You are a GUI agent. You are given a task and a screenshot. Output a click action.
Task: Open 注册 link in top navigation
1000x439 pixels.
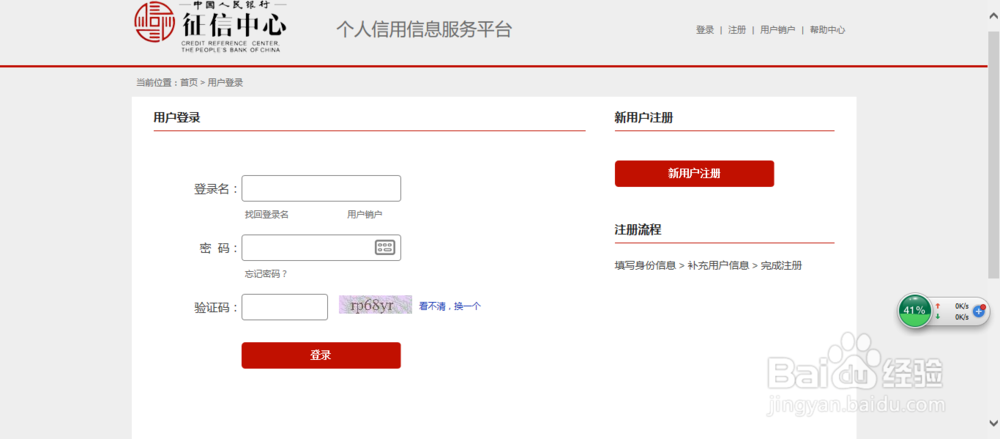click(x=737, y=30)
